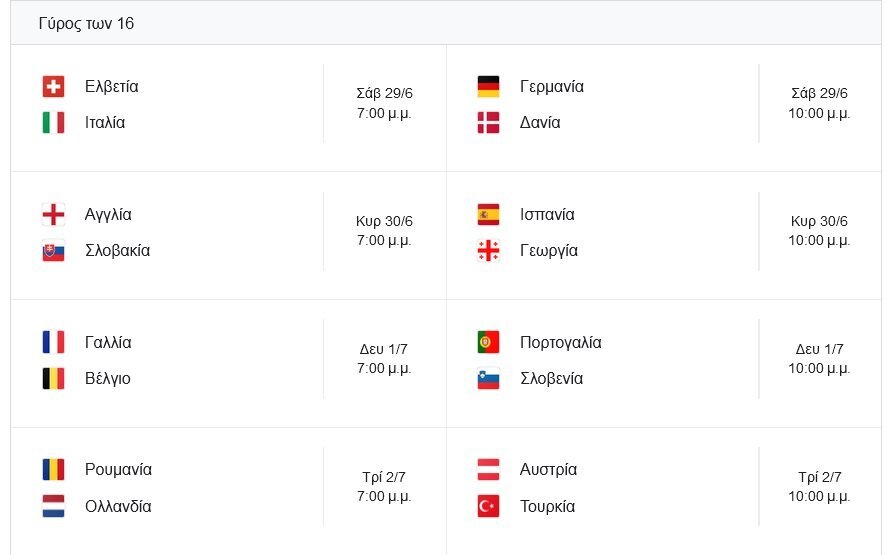Select the Αυστρία team name

[548, 470]
